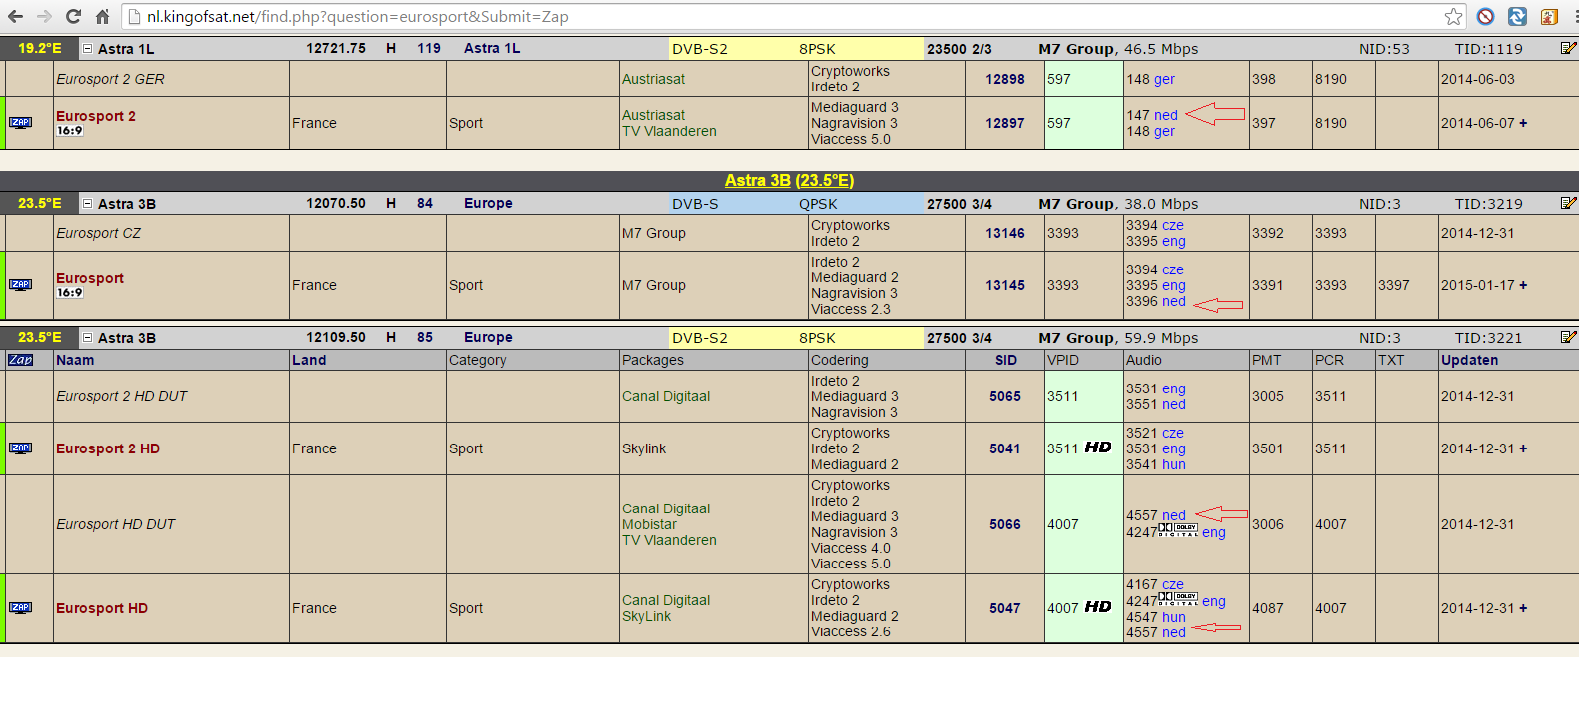The height and width of the screenshot is (720, 1579).
Task: Open the Astra 1L beam link after 119
Action: pyautogui.click(x=492, y=48)
